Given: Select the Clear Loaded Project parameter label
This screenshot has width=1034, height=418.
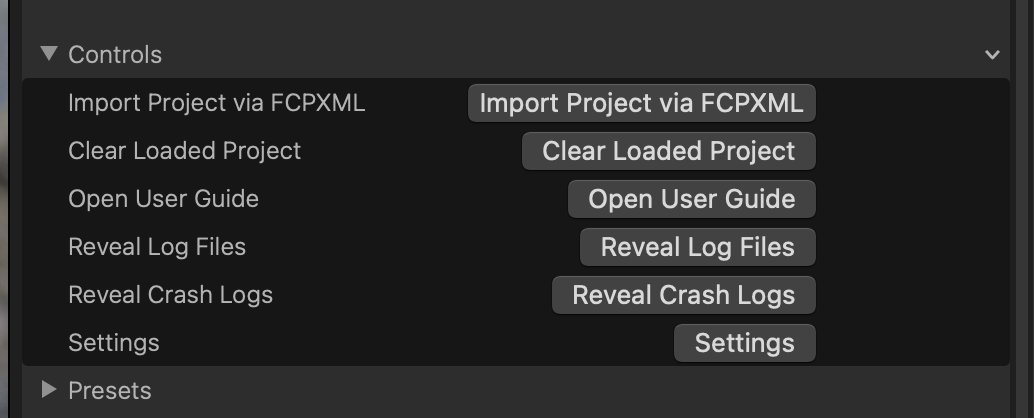Looking at the screenshot, I should pyautogui.click(x=184, y=151).
